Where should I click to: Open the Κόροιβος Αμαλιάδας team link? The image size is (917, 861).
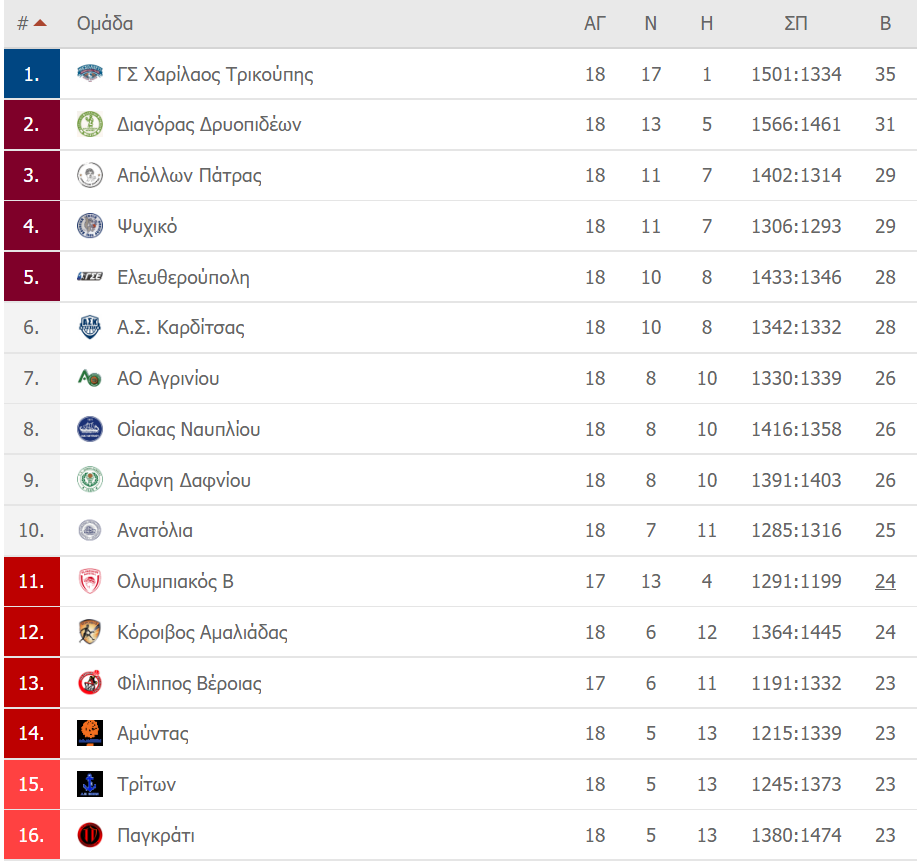(202, 632)
